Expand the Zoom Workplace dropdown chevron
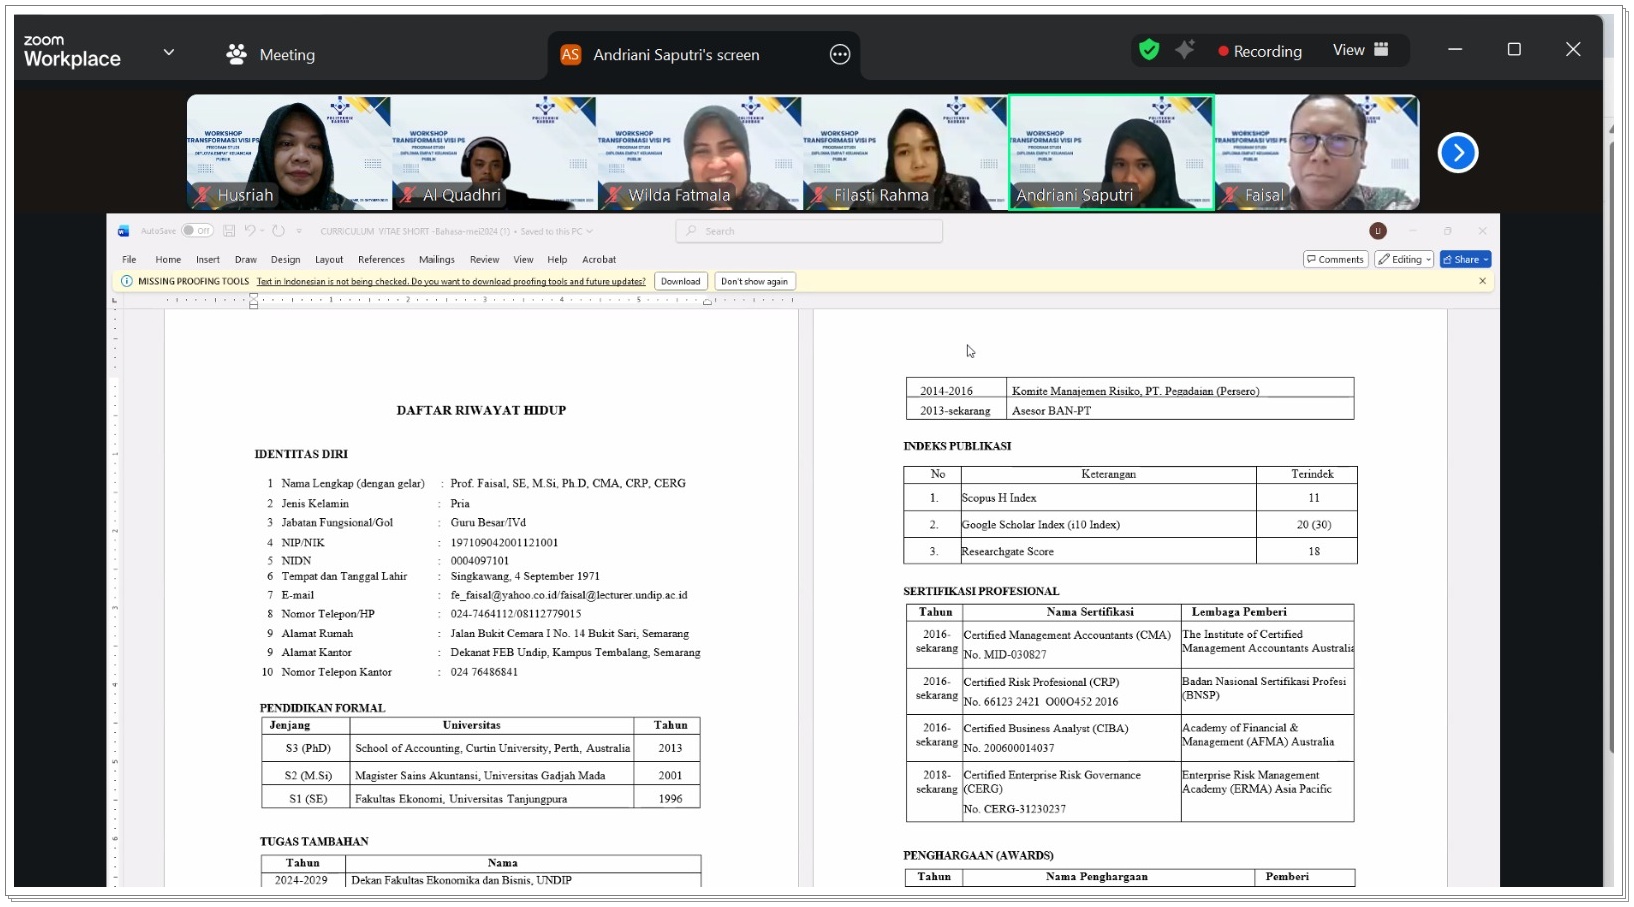1634x907 pixels. point(168,52)
